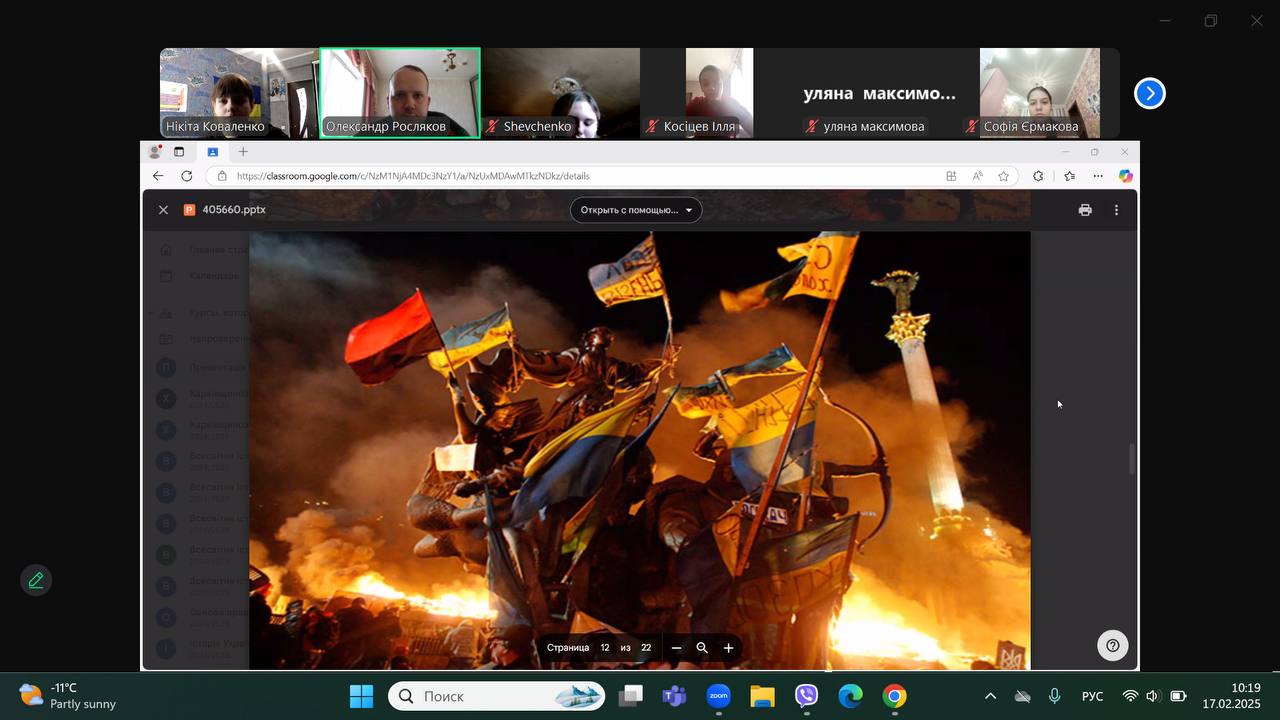Select уляна максимова participant tile
The width and height of the screenshot is (1280, 720).
tap(880, 93)
